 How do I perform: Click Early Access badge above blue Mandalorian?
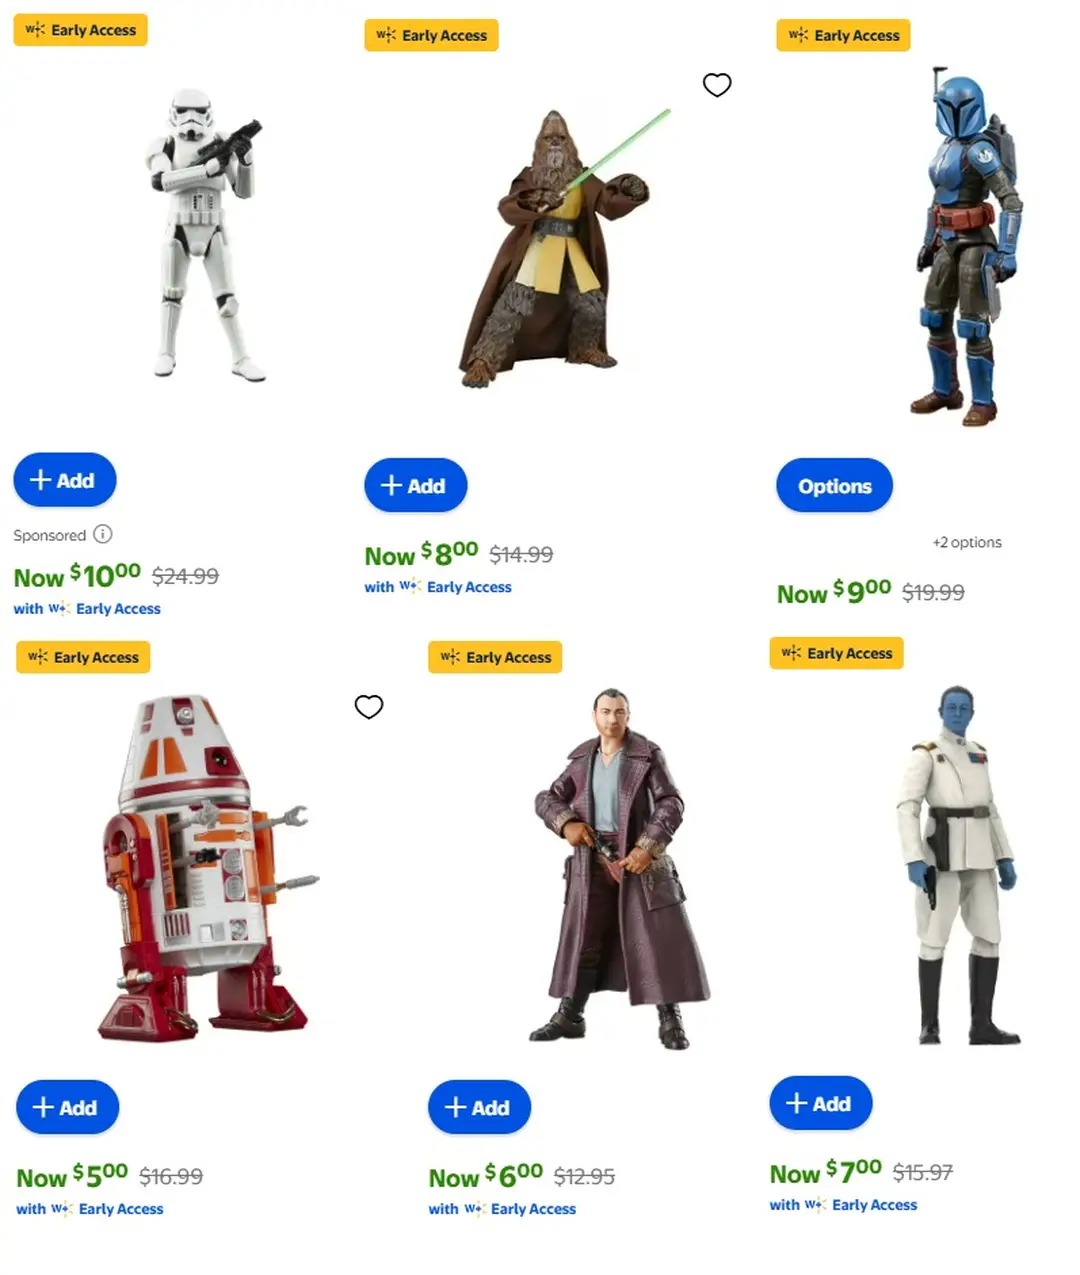click(x=844, y=35)
